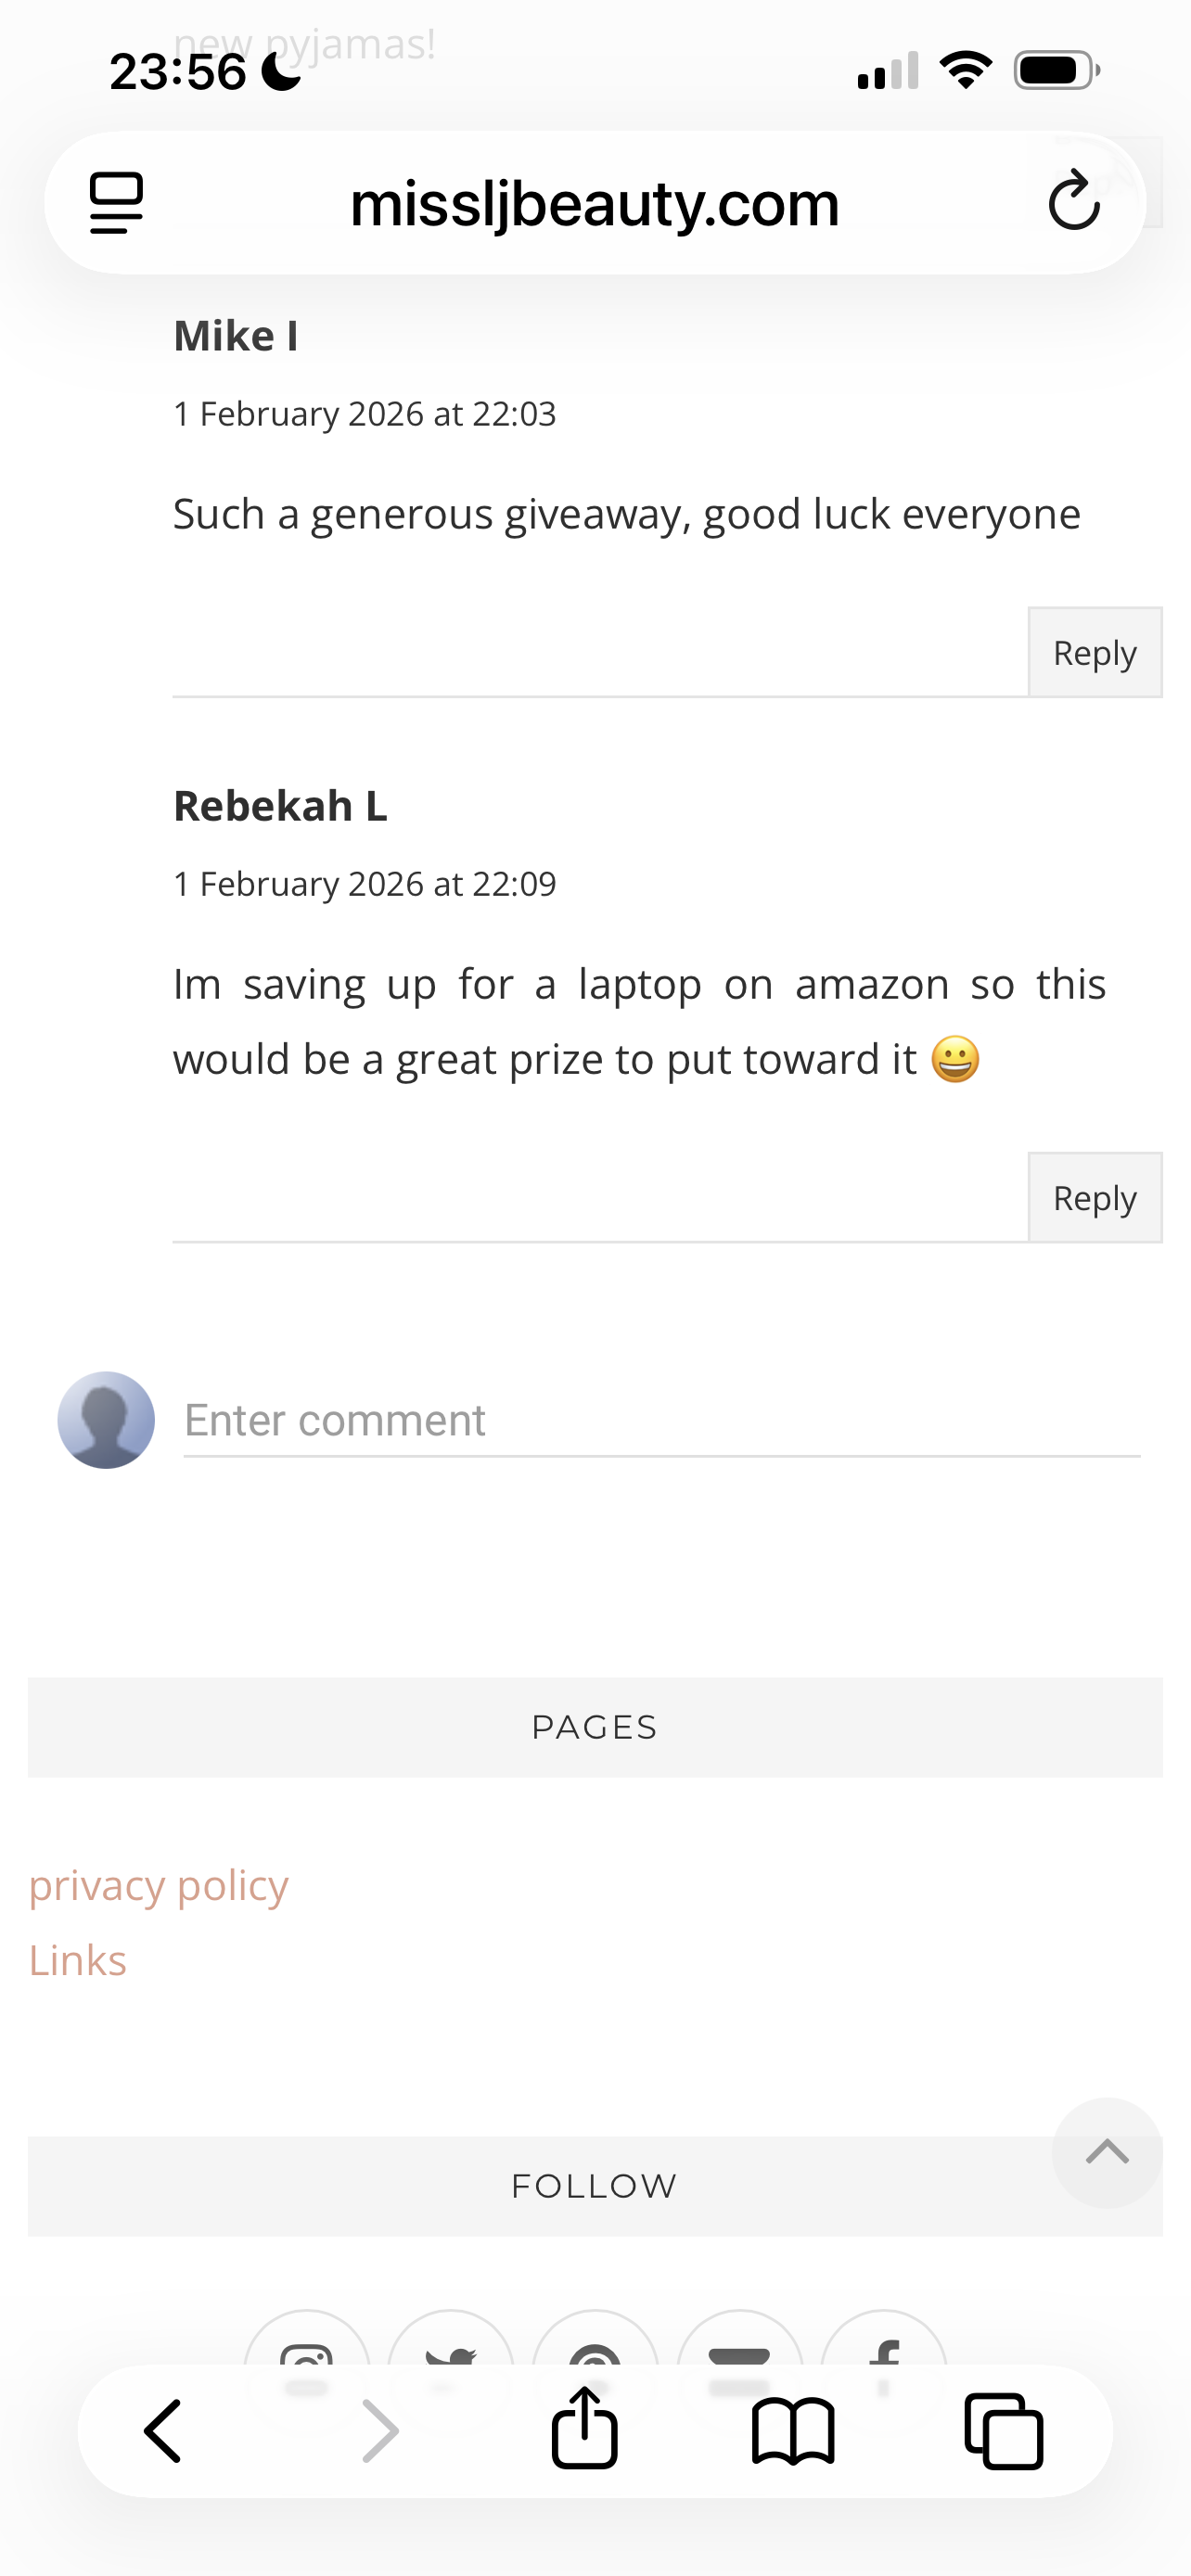1191x2576 pixels.
Task: Show all open Safari tabs
Action: click(x=1003, y=2430)
